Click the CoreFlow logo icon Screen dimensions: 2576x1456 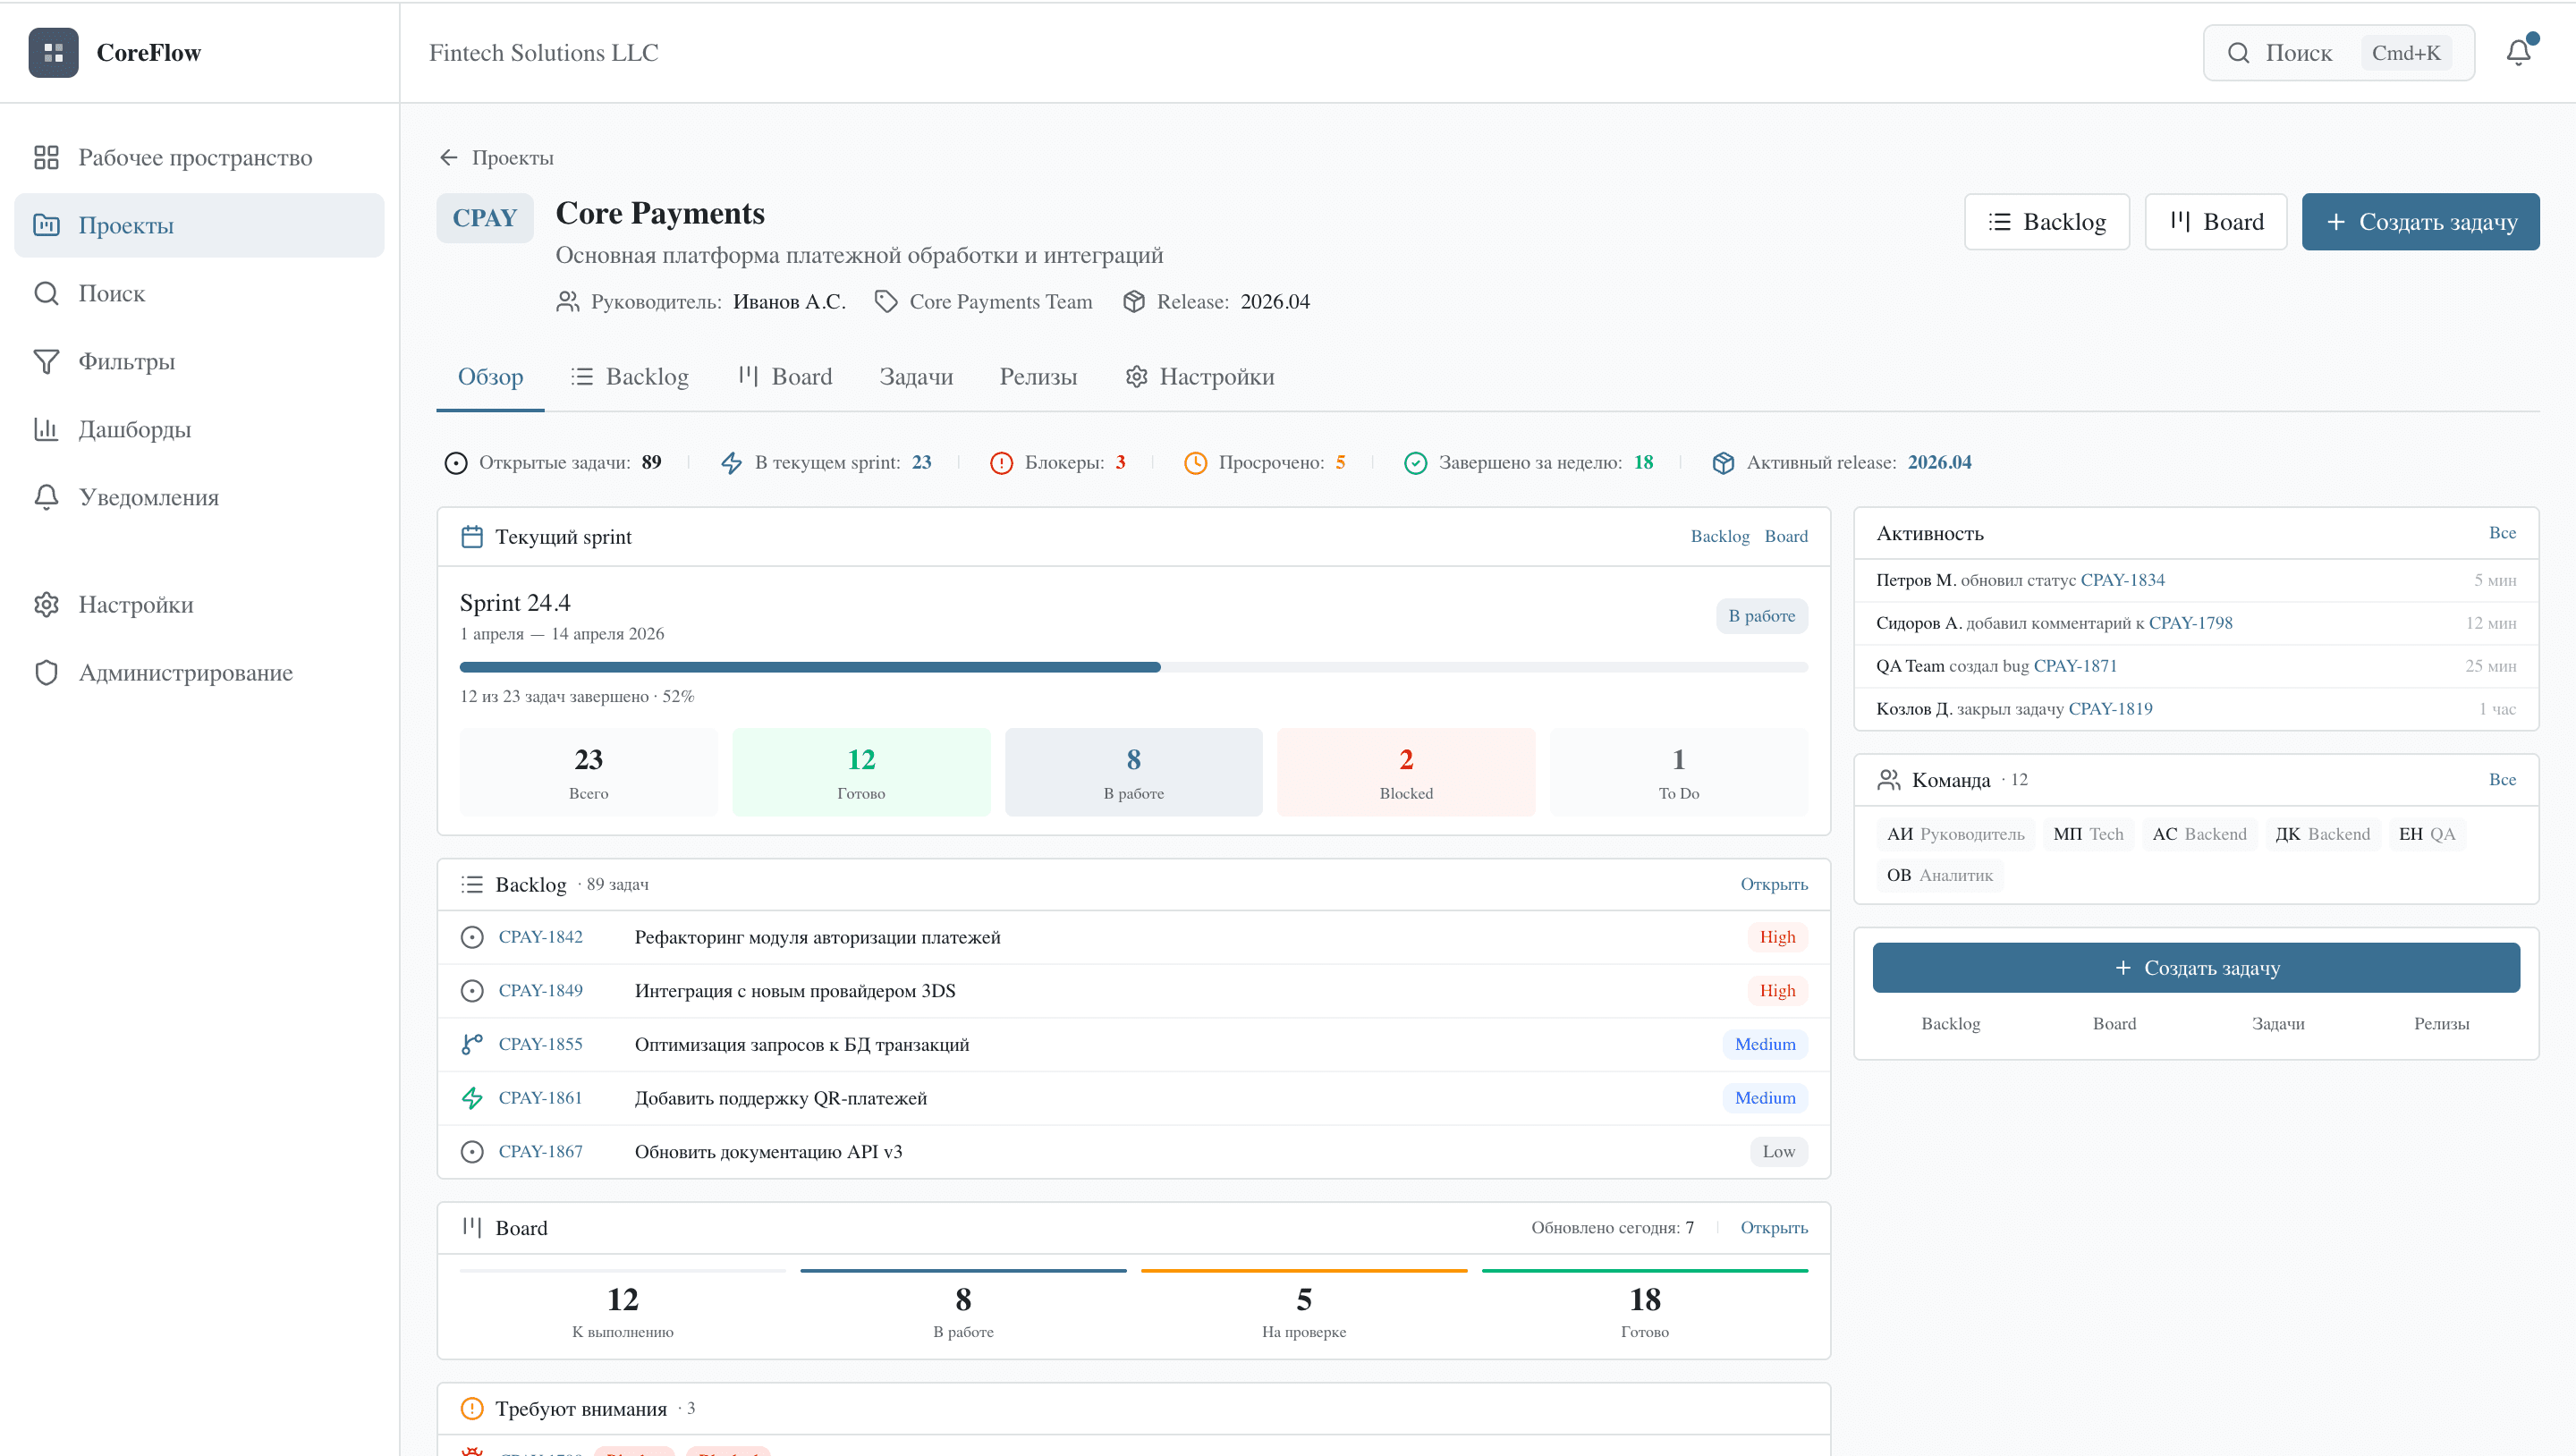(53, 52)
